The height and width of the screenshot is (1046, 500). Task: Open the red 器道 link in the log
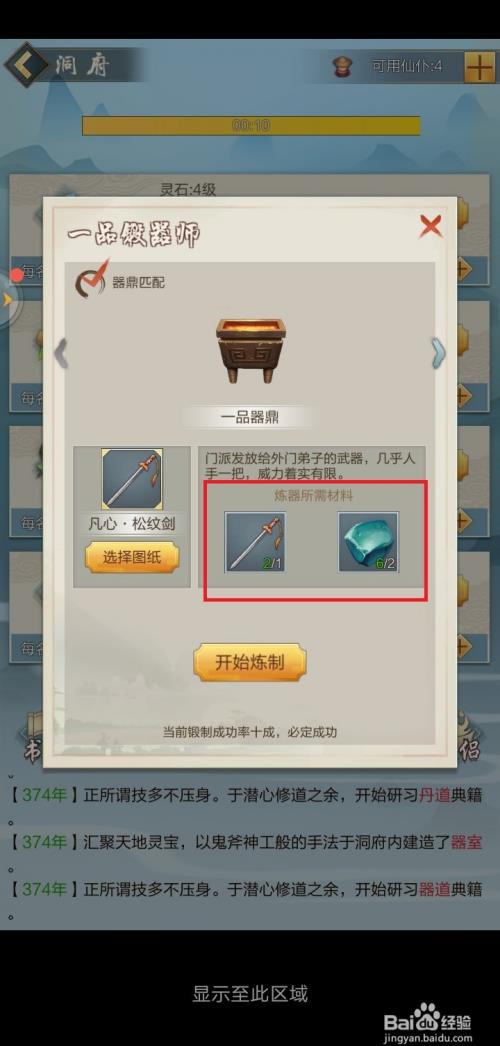pyautogui.click(x=435, y=890)
